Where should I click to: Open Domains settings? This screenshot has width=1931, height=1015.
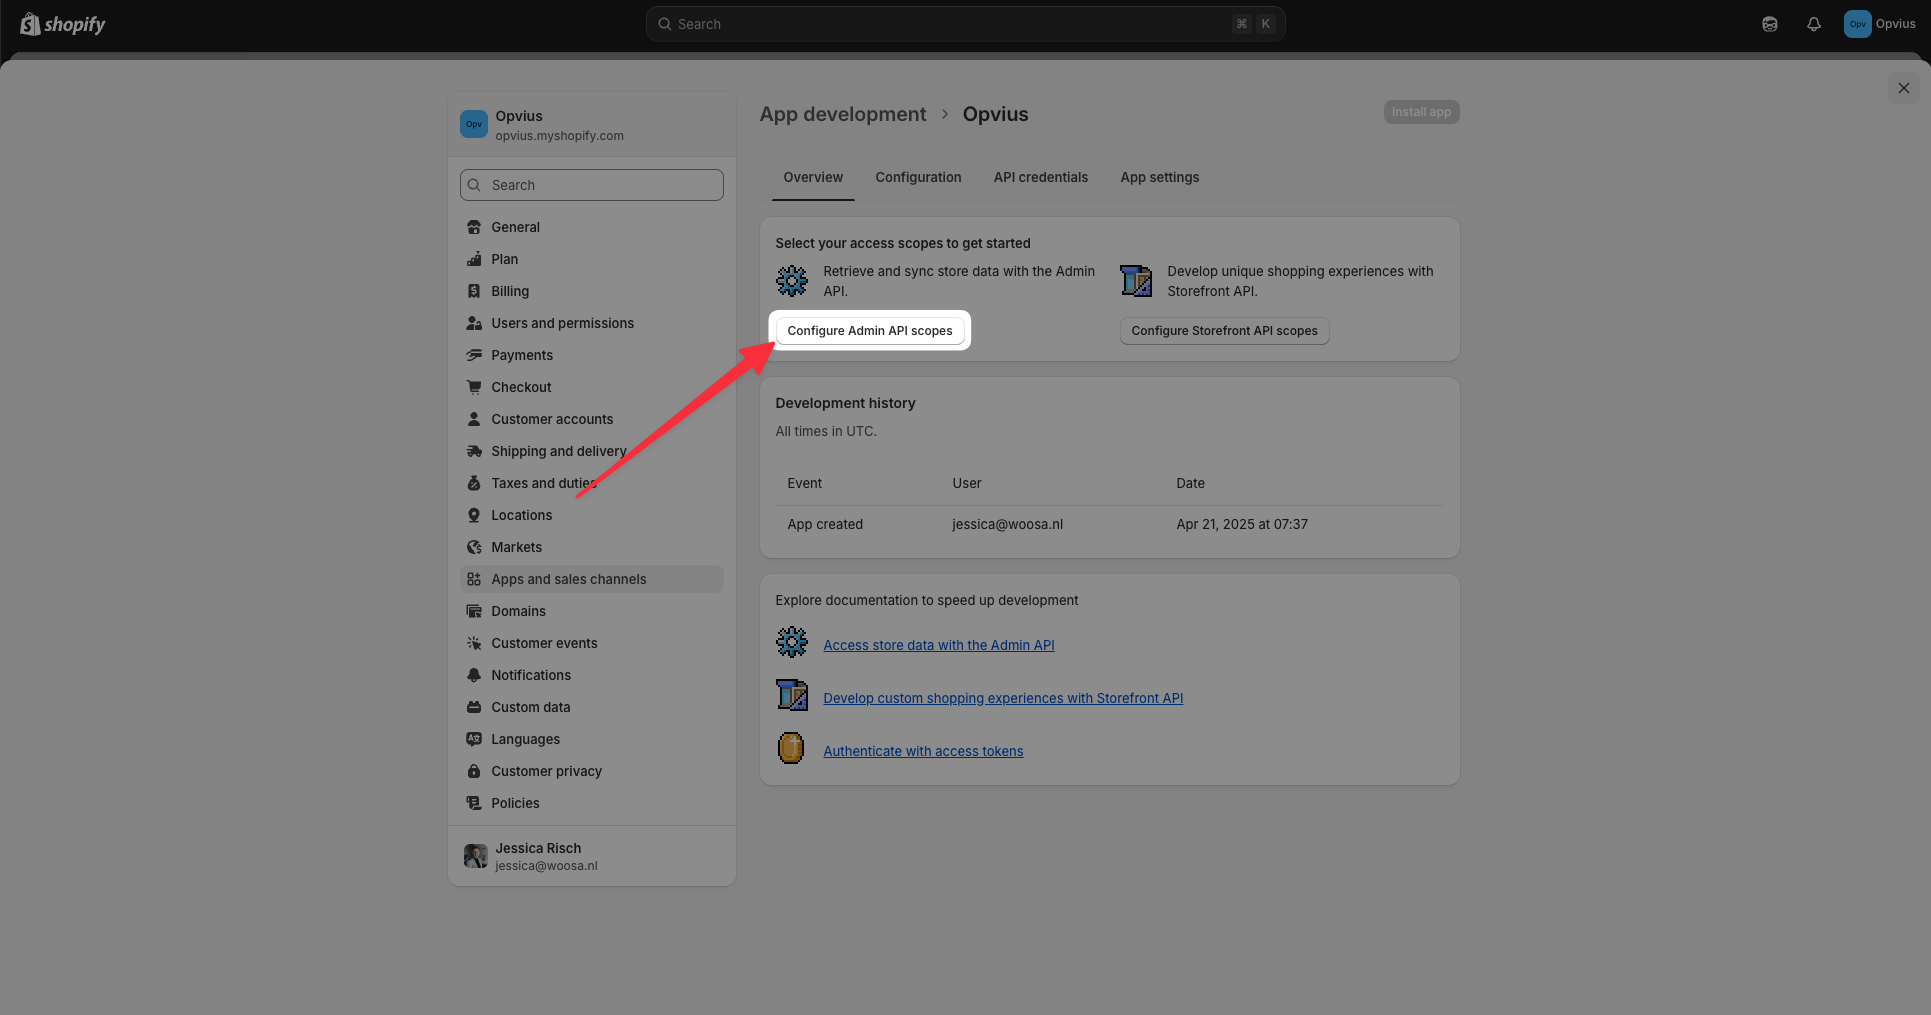(592, 611)
